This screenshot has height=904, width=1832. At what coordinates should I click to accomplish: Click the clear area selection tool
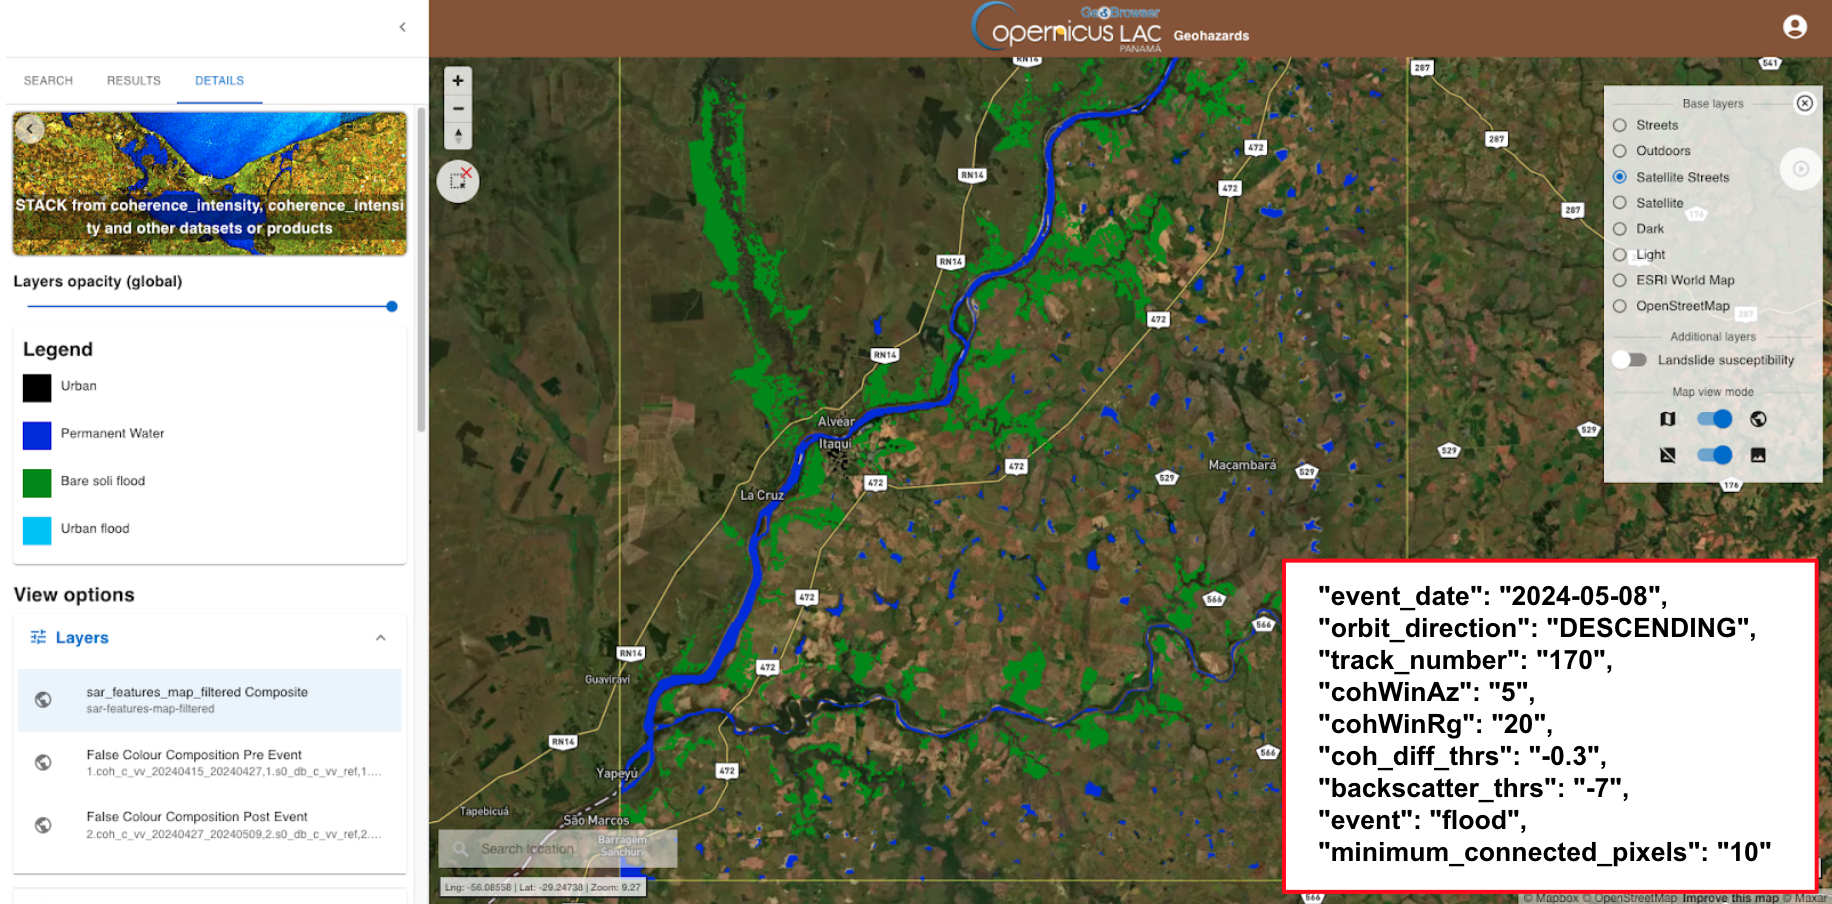point(458,181)
